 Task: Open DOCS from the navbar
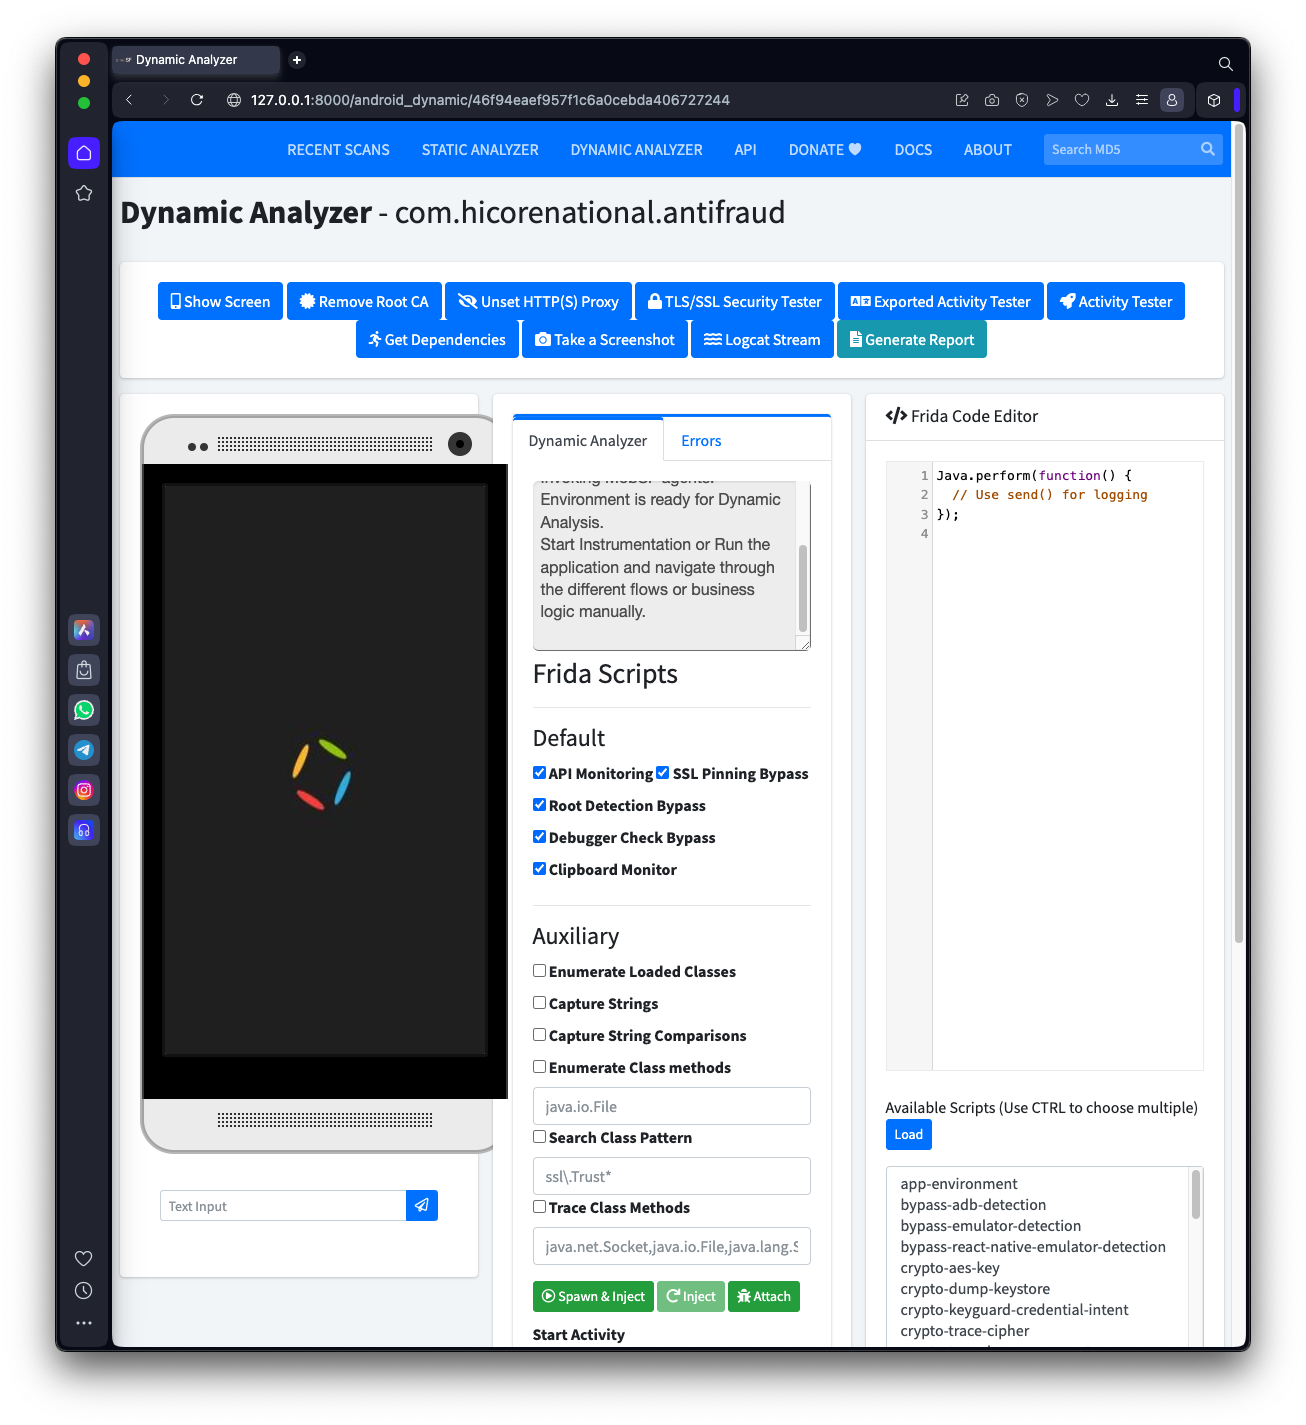913,150
